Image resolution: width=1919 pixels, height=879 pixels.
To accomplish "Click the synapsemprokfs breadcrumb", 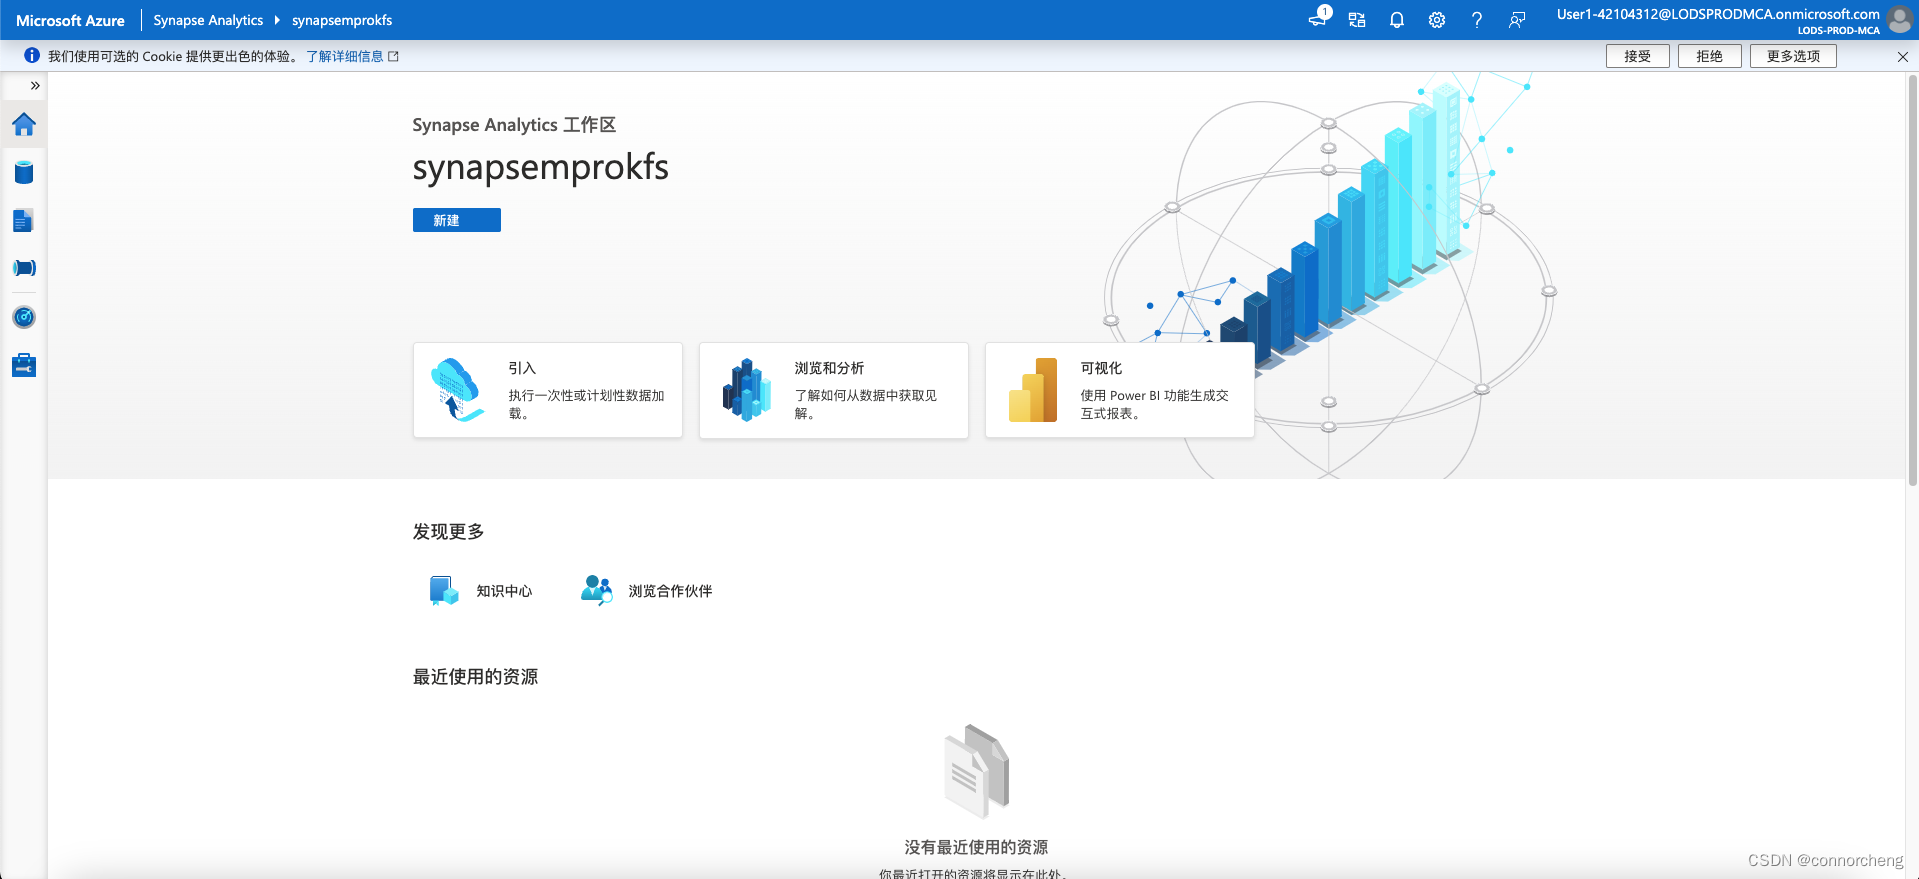I will pos(342,20).
